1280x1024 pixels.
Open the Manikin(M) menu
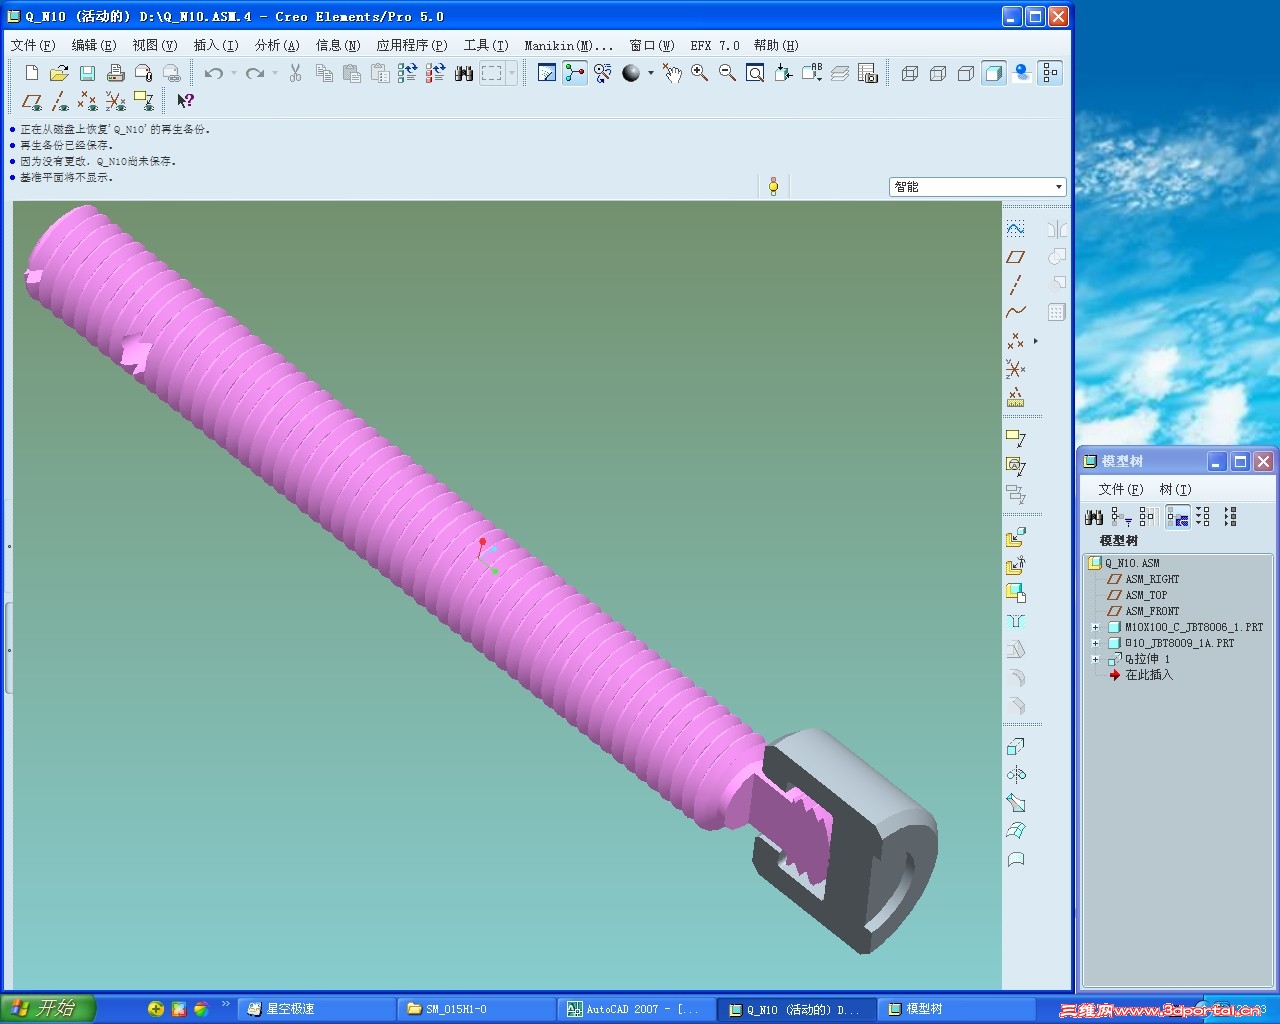click(x=568, y=45)
